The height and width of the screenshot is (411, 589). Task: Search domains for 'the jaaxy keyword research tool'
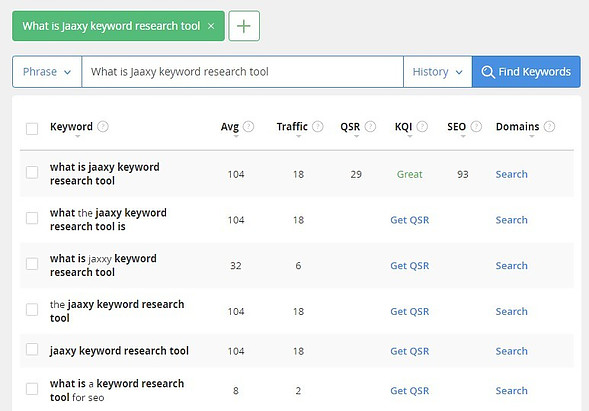pos(512,311)
